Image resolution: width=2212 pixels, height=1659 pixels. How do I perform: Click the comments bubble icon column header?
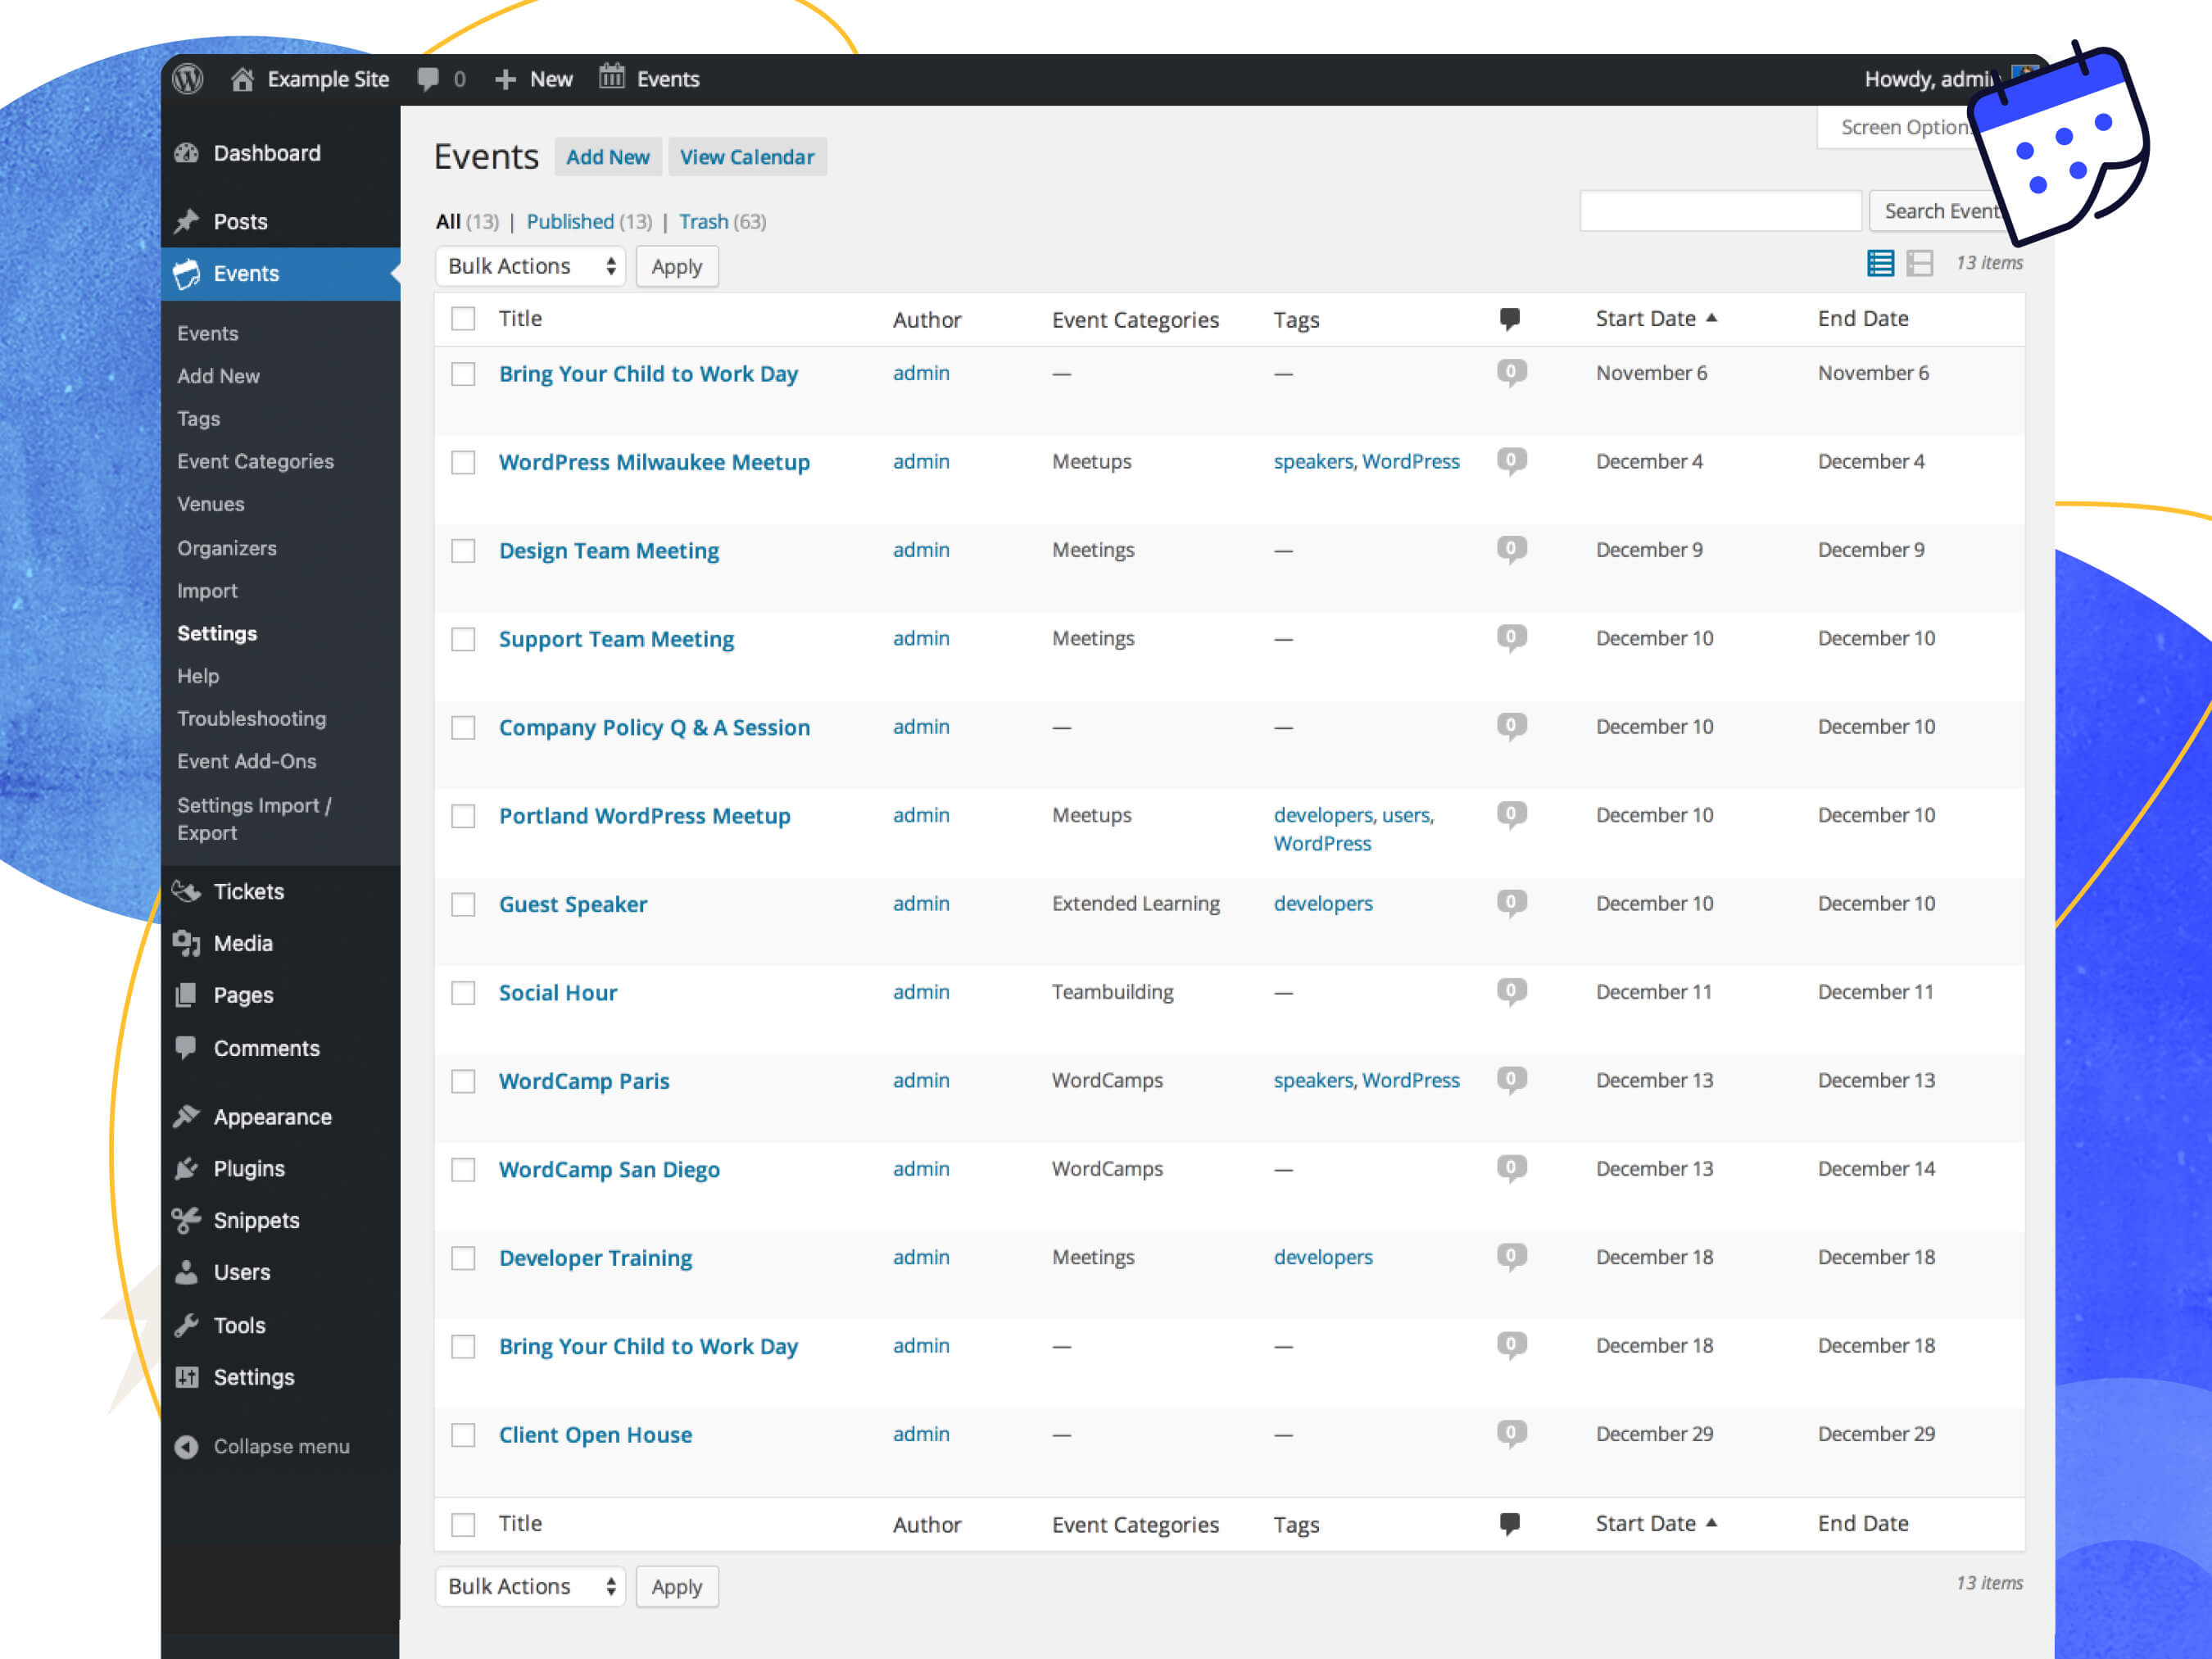[x=1508, y=317]
